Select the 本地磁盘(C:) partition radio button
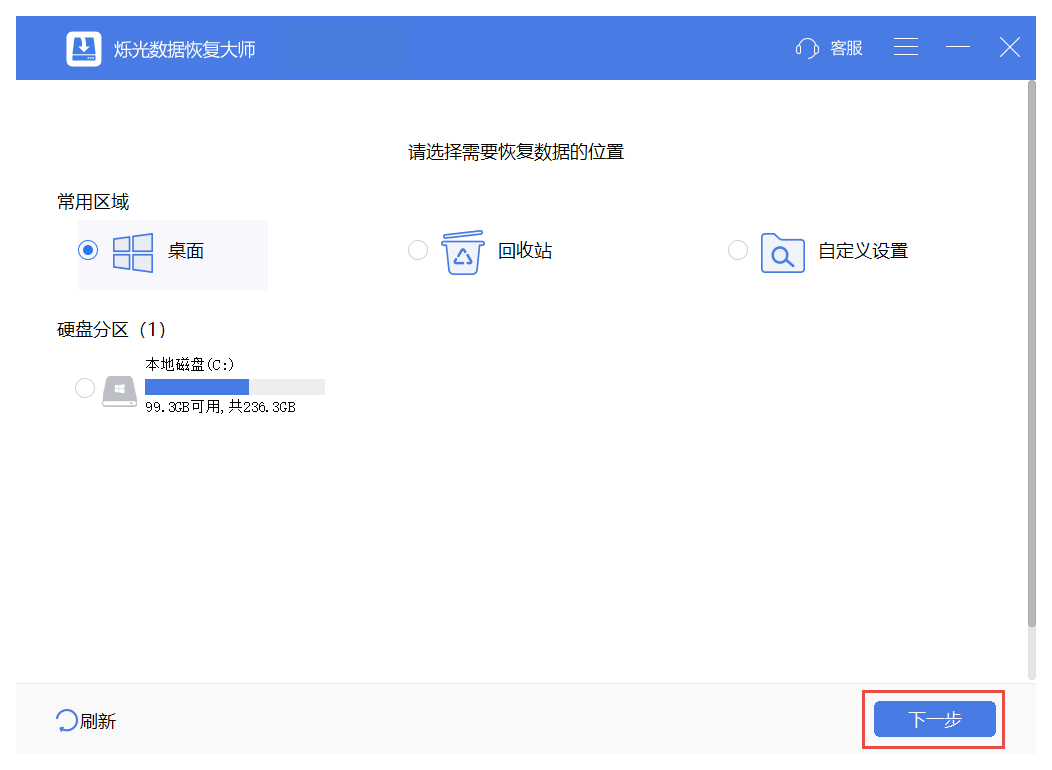1052x770 pixels. 85,387
